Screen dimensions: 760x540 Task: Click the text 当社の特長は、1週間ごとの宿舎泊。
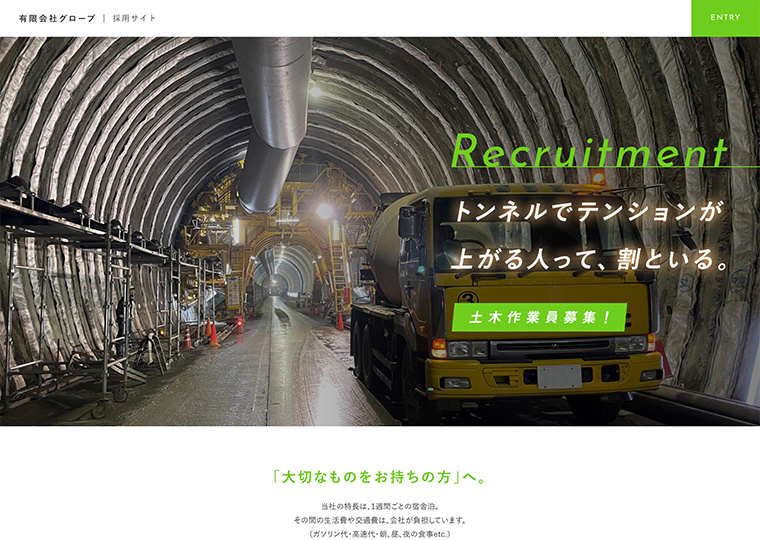click(380, 506)
